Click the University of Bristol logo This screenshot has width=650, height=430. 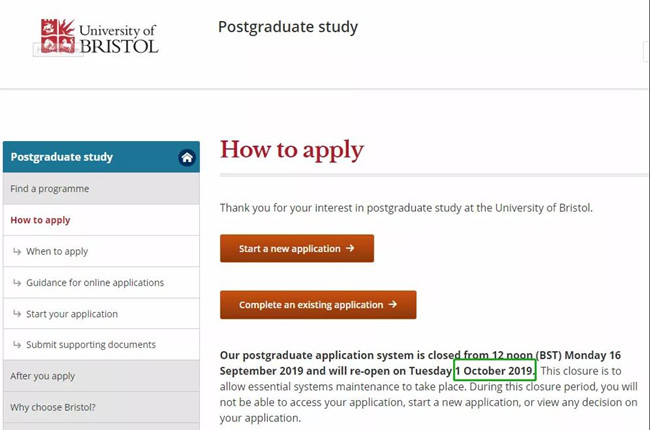[x=99, y=37]
